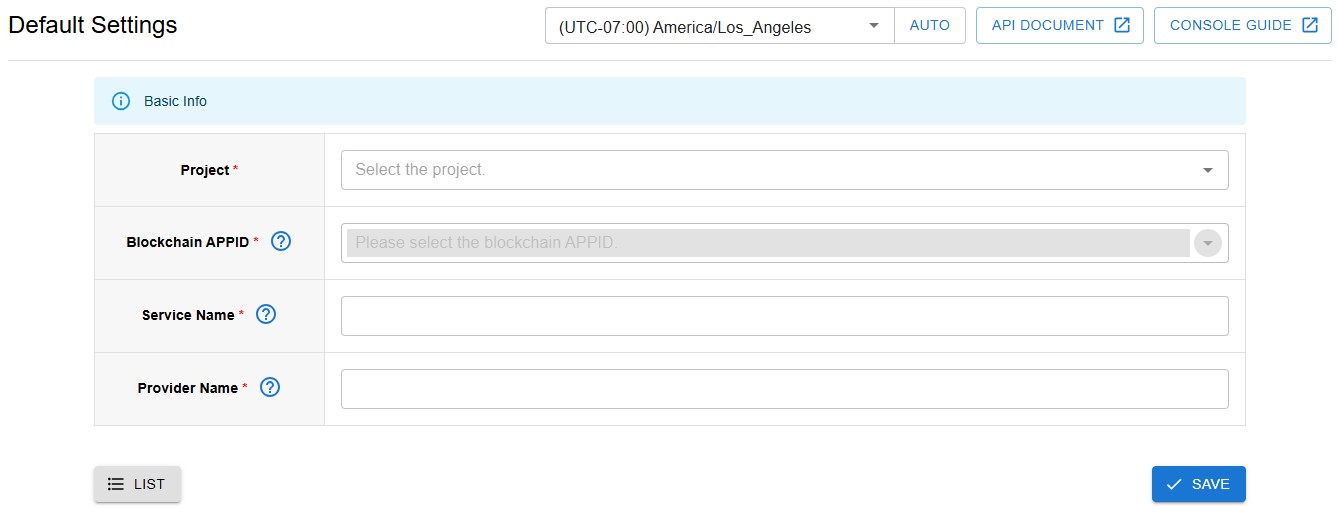Image resolution: width=1338 pixels, height=515 pixels.
Task: Open the API DOCUMENT link
Action: click(1047, 25)
